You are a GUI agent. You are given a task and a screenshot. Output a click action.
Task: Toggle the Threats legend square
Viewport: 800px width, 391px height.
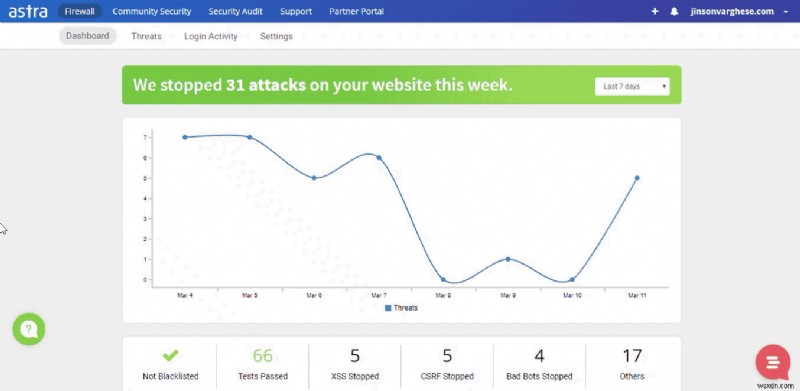point(388,308)
